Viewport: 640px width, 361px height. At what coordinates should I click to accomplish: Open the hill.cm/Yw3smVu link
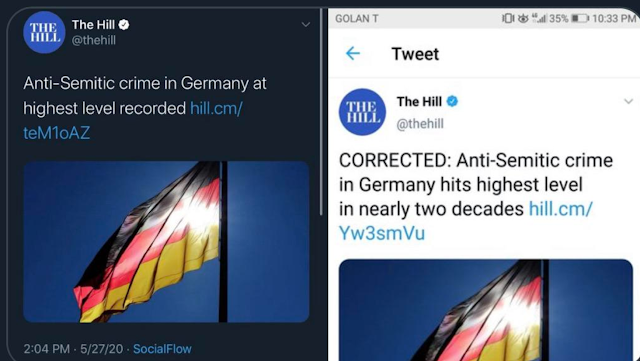click(x=466, y=221)
